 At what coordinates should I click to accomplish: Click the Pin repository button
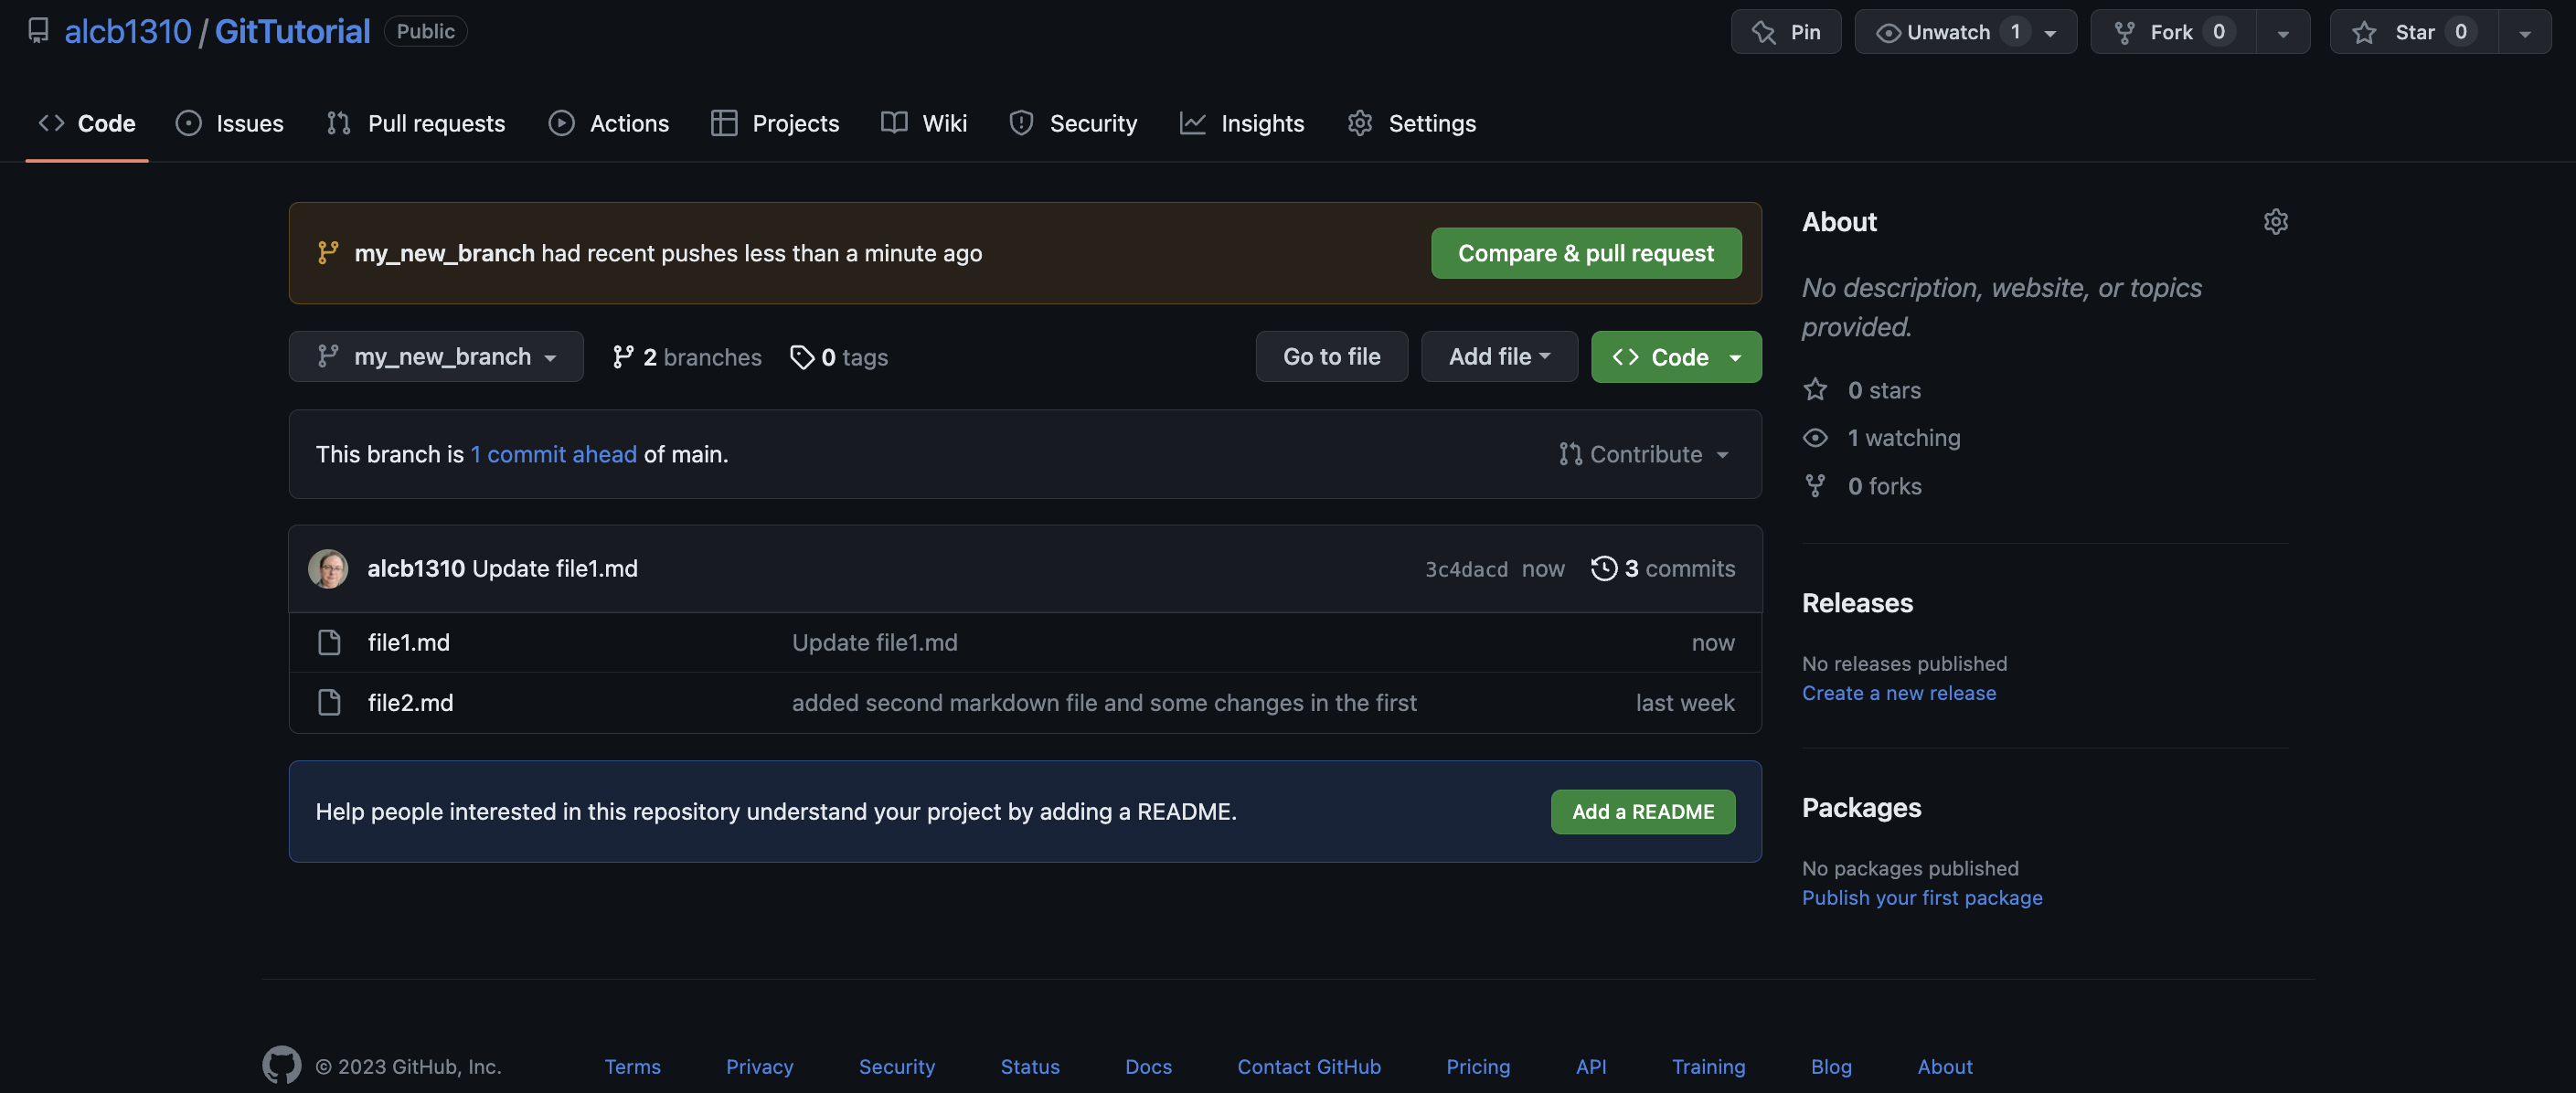pos(1786,32)
